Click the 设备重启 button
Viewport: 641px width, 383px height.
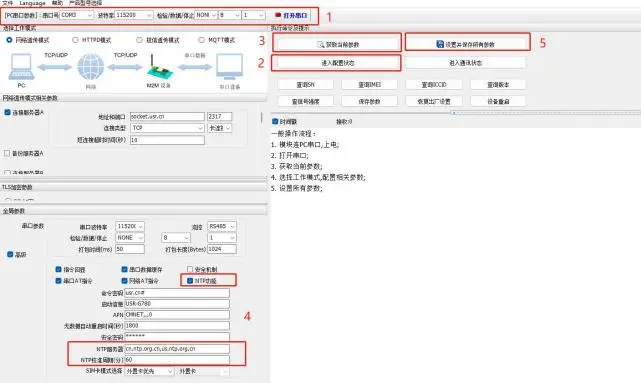498,101
